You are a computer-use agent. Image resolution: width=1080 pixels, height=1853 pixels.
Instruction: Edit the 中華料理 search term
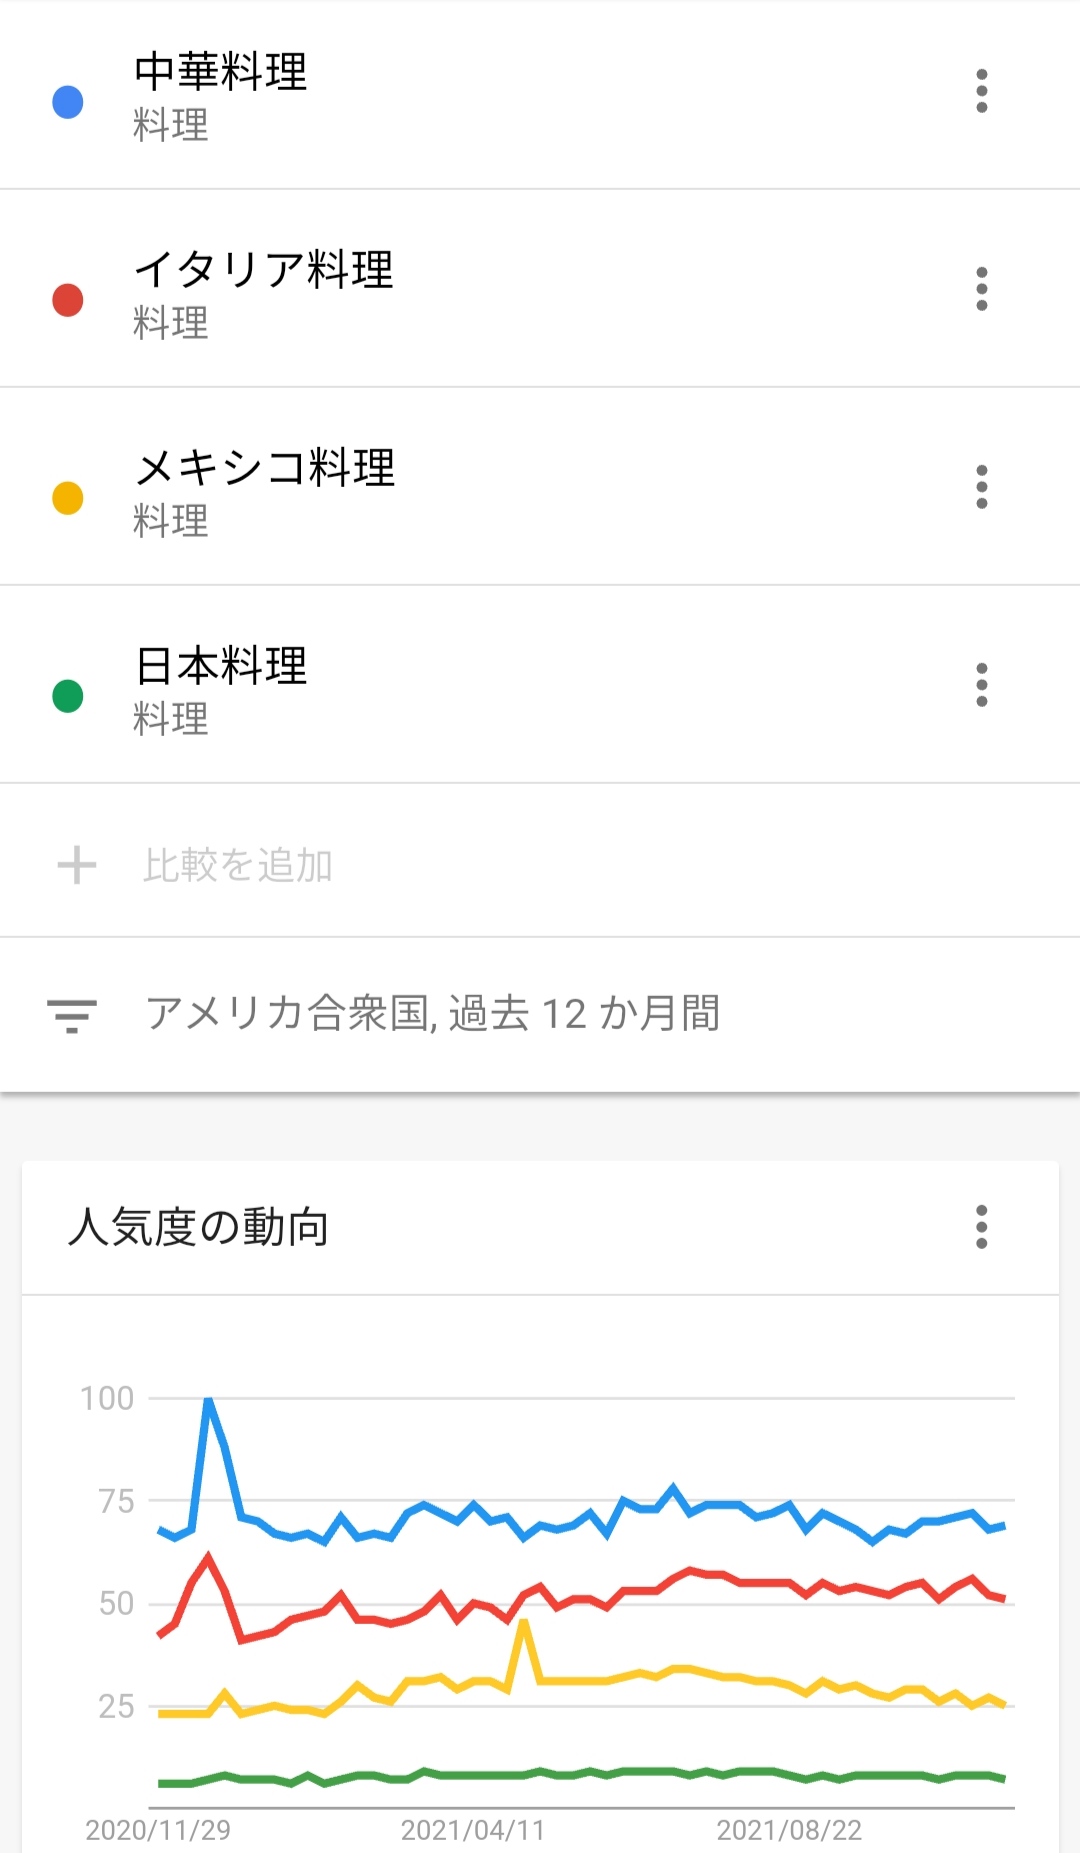tap(221, 72)
